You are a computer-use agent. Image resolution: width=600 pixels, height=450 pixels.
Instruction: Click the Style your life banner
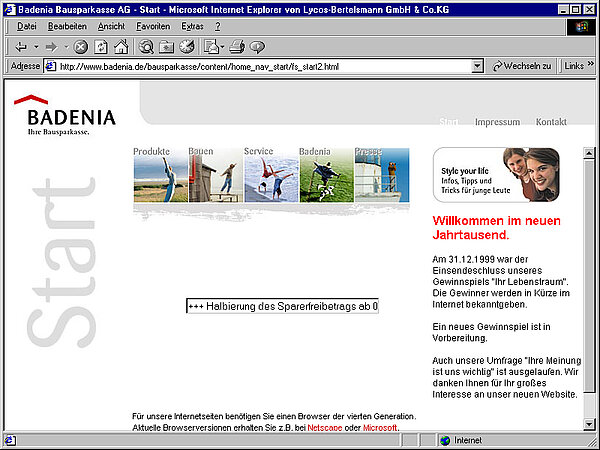point(496,175)
